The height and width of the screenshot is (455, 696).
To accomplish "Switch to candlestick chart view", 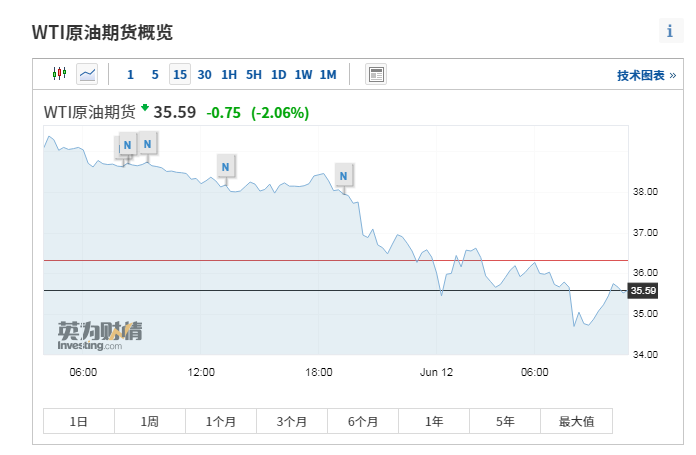I will click(59, 74).
